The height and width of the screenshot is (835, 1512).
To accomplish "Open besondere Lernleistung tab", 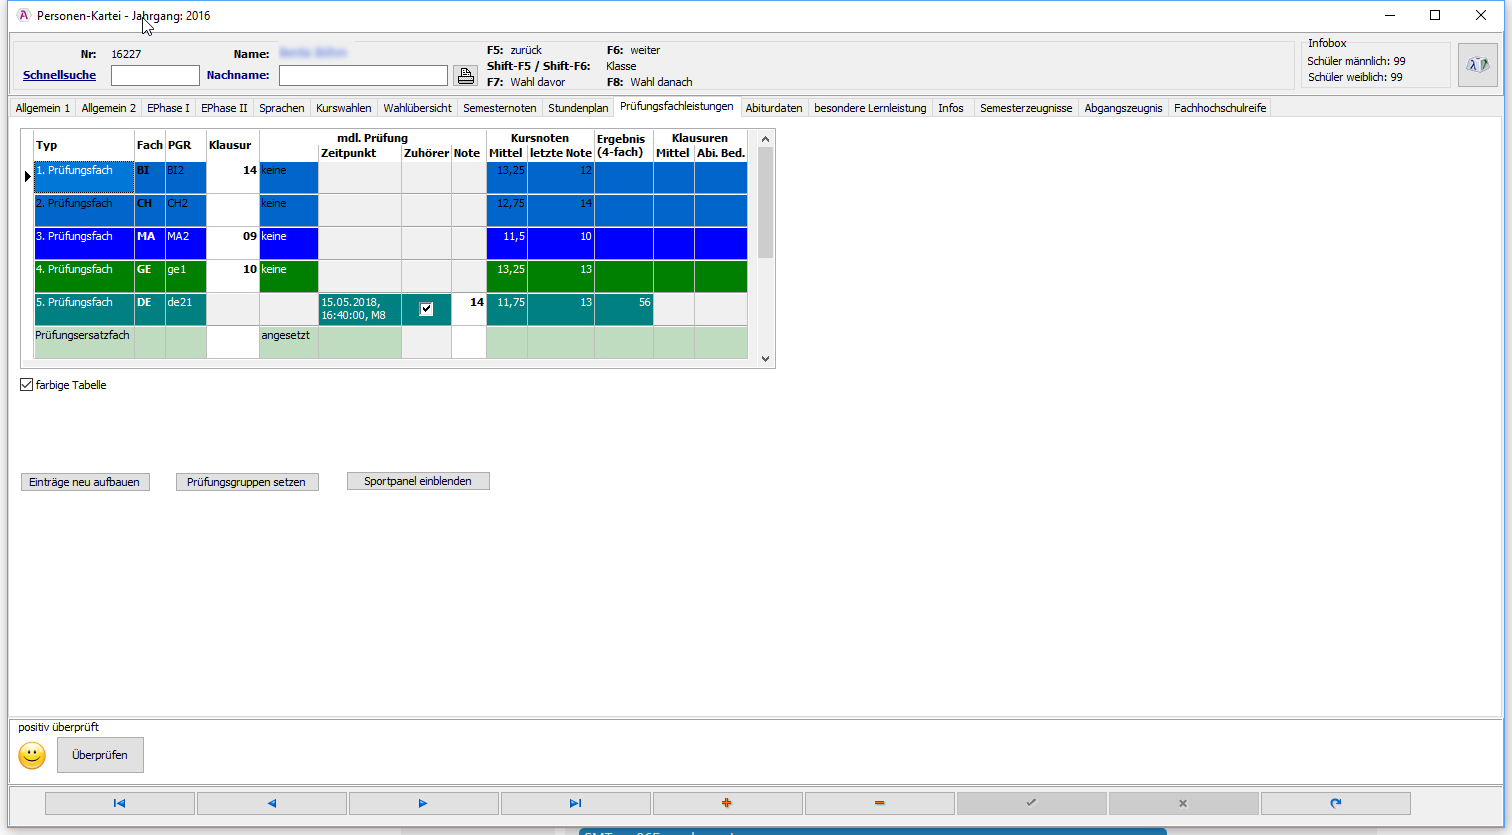I will tap(870, 108).
